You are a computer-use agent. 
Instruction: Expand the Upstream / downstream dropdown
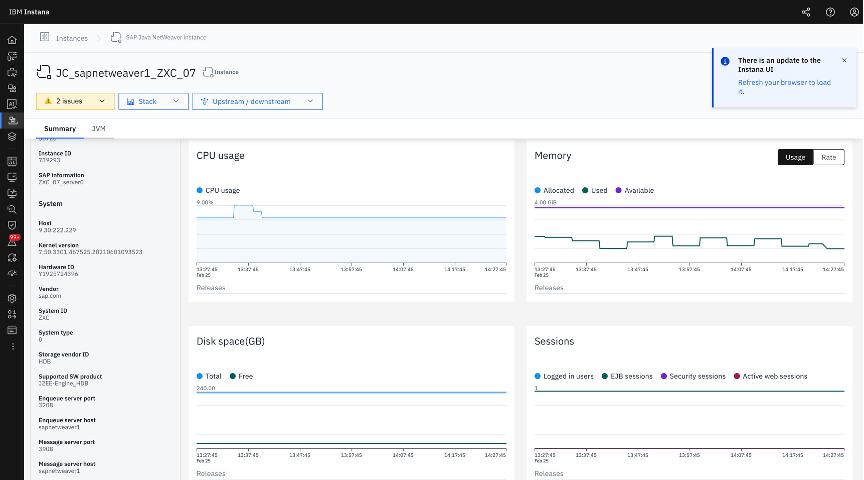(x=257, y=101)
